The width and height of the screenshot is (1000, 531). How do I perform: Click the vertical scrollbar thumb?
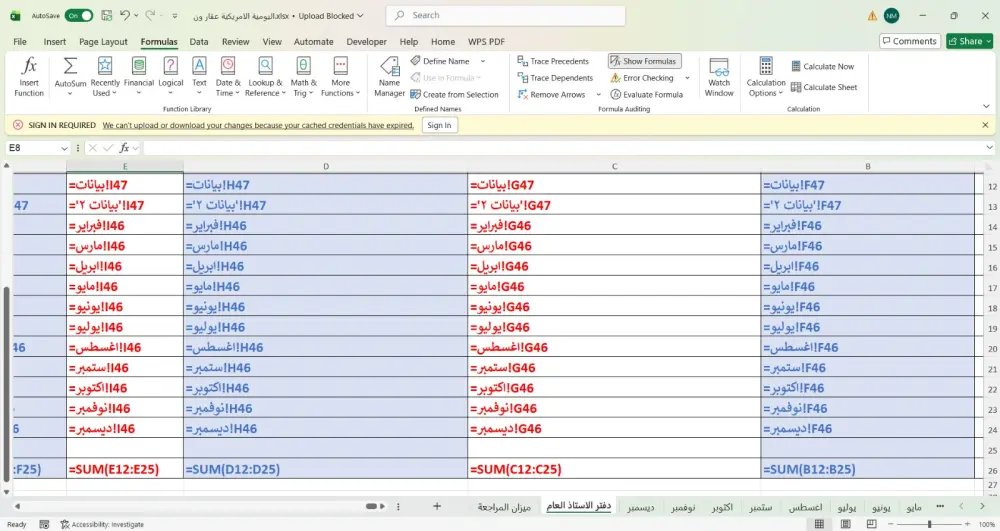click(x=6, y=384)
